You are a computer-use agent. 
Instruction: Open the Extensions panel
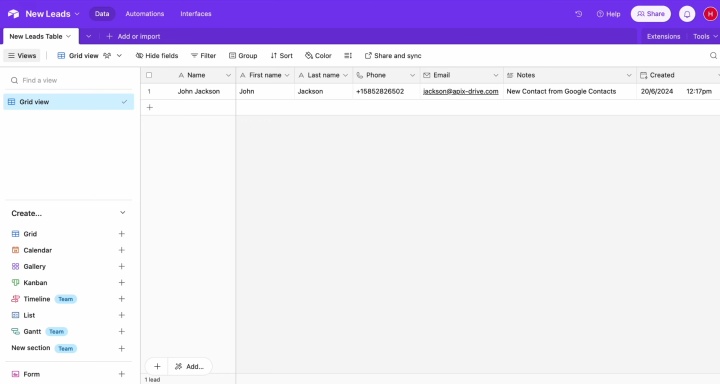[663, 36]
